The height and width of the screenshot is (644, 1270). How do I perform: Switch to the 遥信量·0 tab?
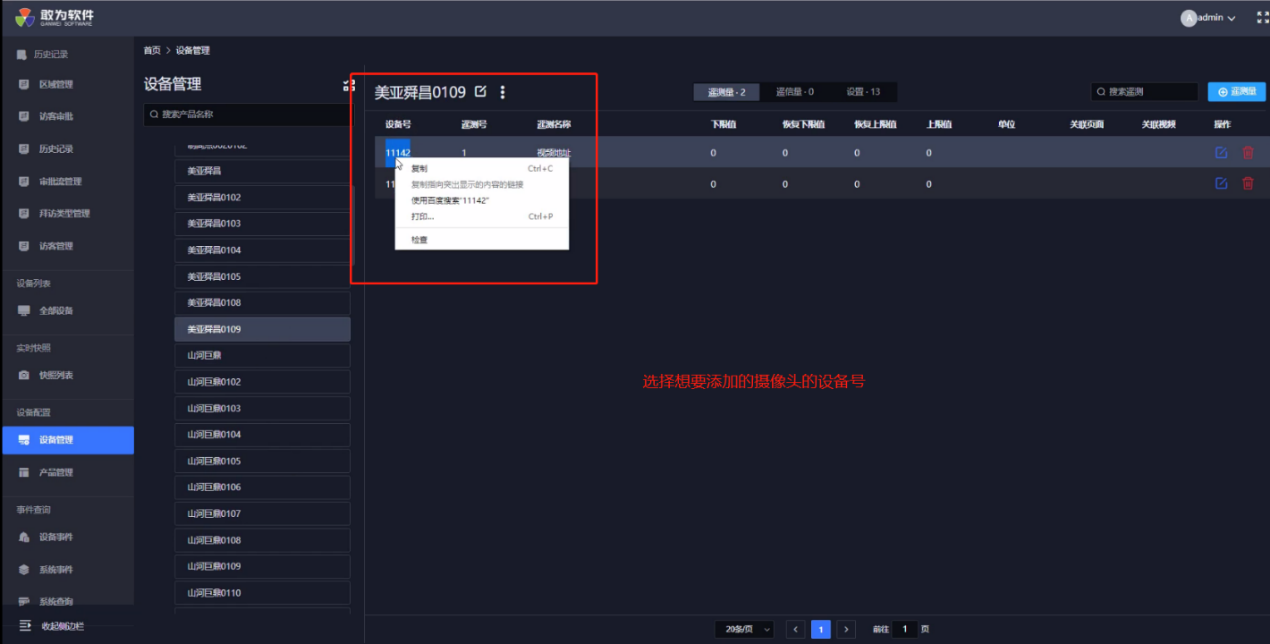click(x=795, y=92)
